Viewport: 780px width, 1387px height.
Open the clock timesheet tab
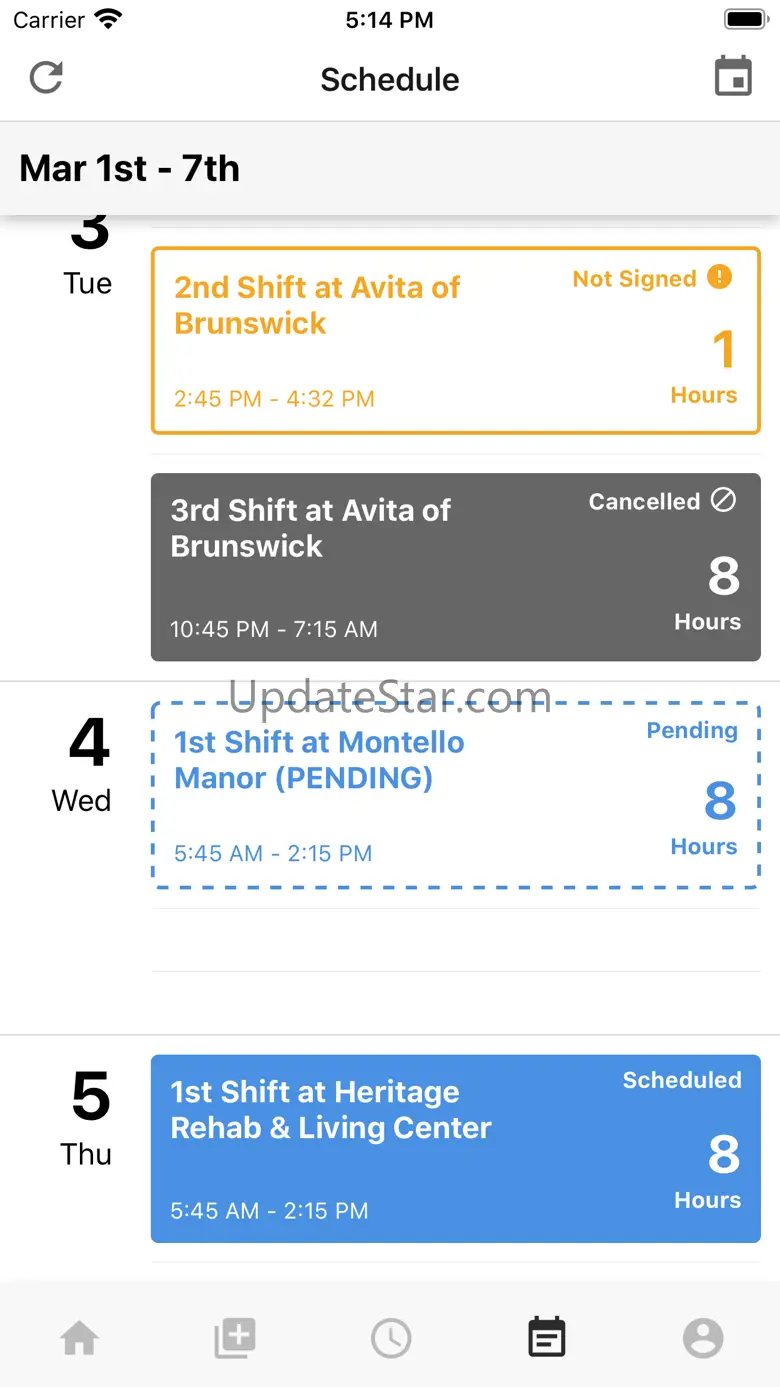point(391,1338)
